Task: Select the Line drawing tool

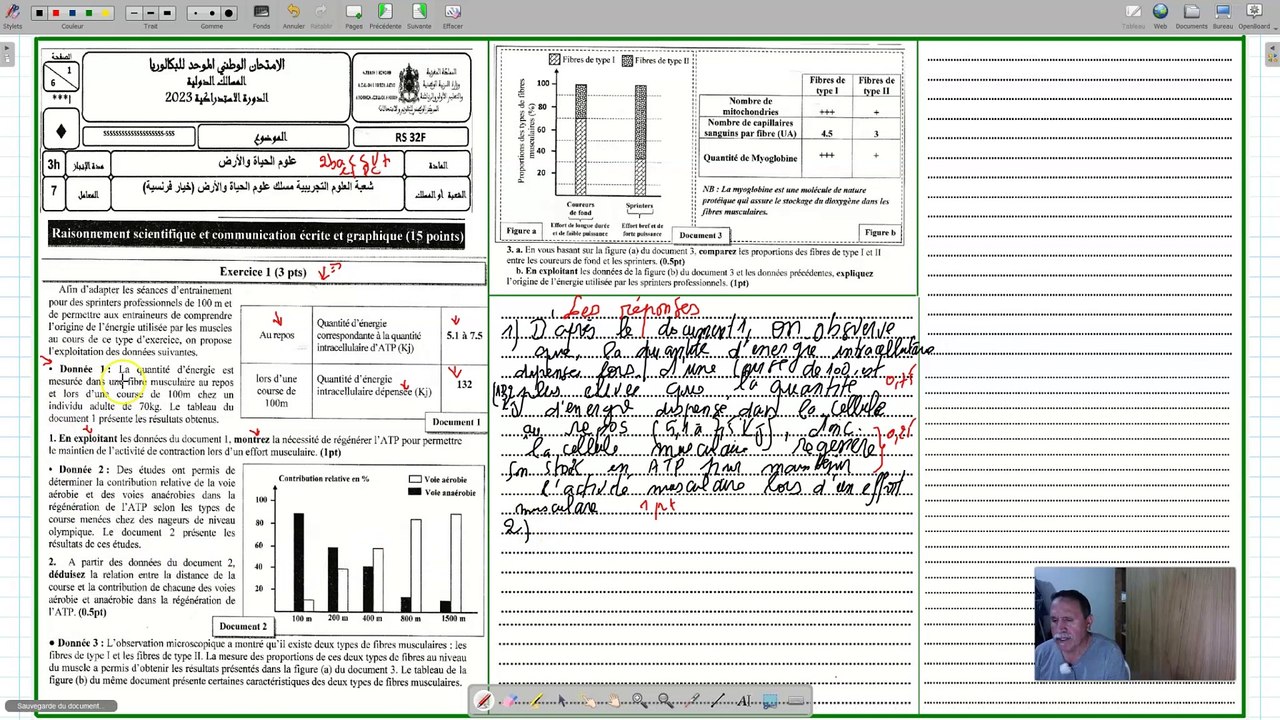Action: (718, 701)
